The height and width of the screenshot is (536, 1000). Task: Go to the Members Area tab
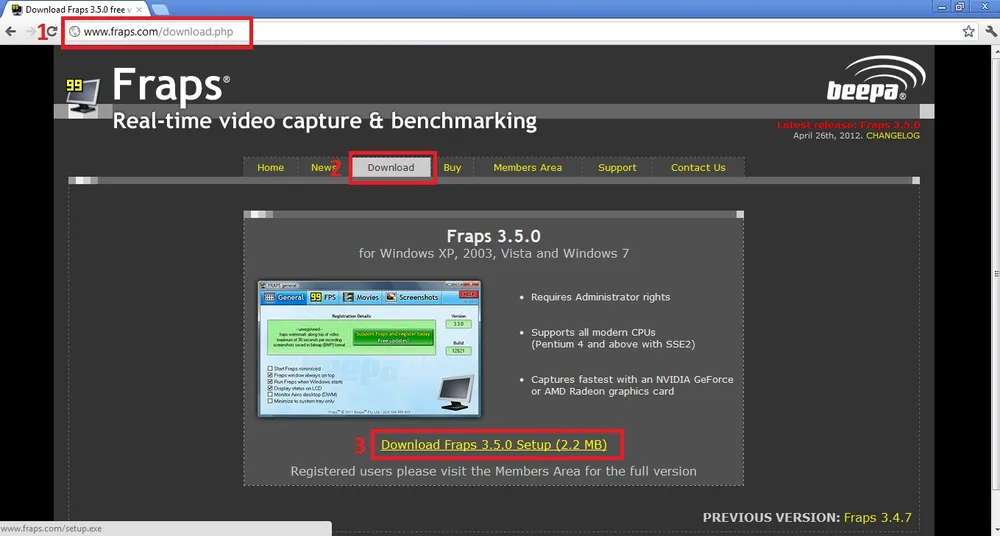527,168
